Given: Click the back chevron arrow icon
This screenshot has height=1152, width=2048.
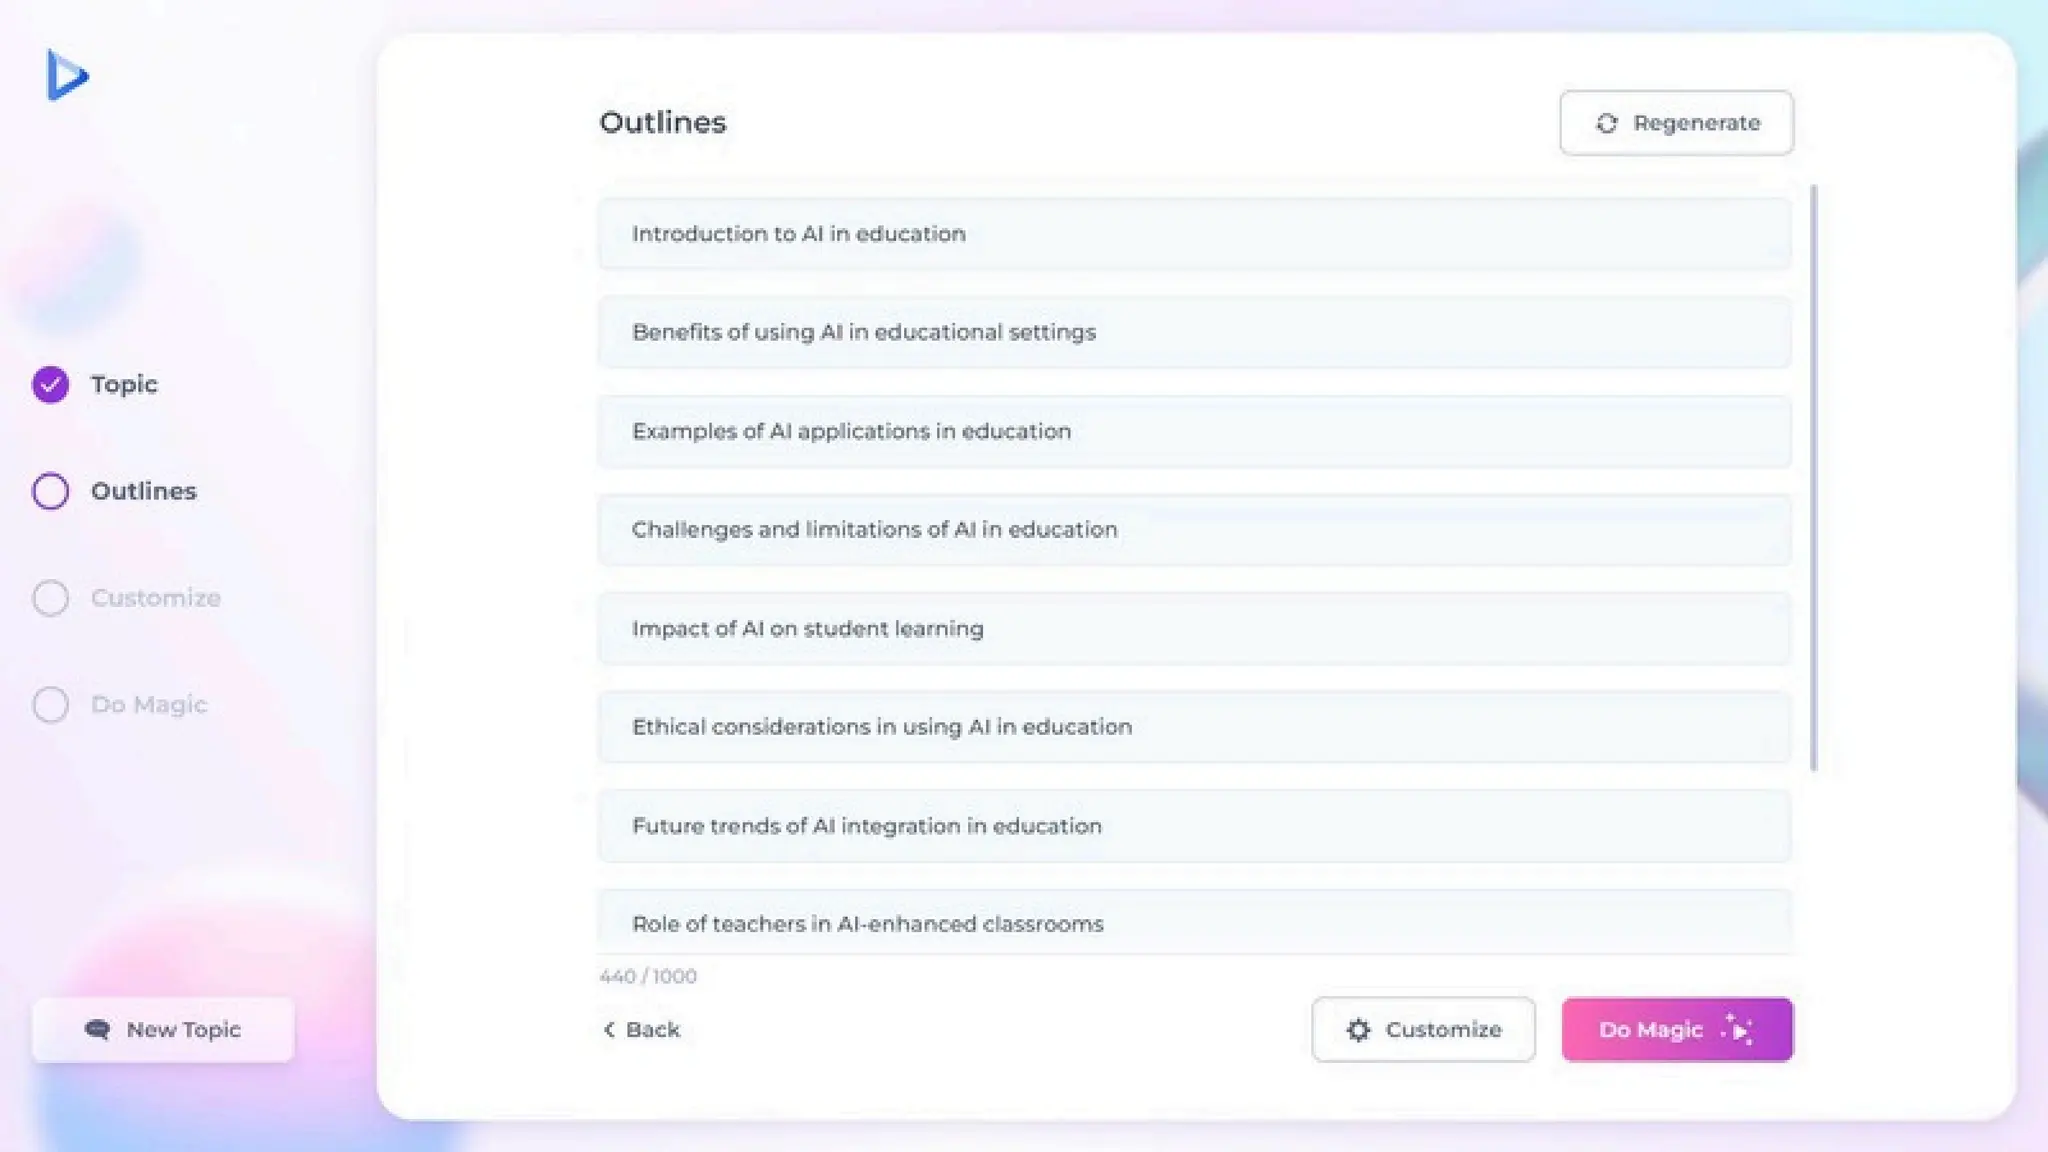Looking at the screenshot, I should tap(609, 1029).
